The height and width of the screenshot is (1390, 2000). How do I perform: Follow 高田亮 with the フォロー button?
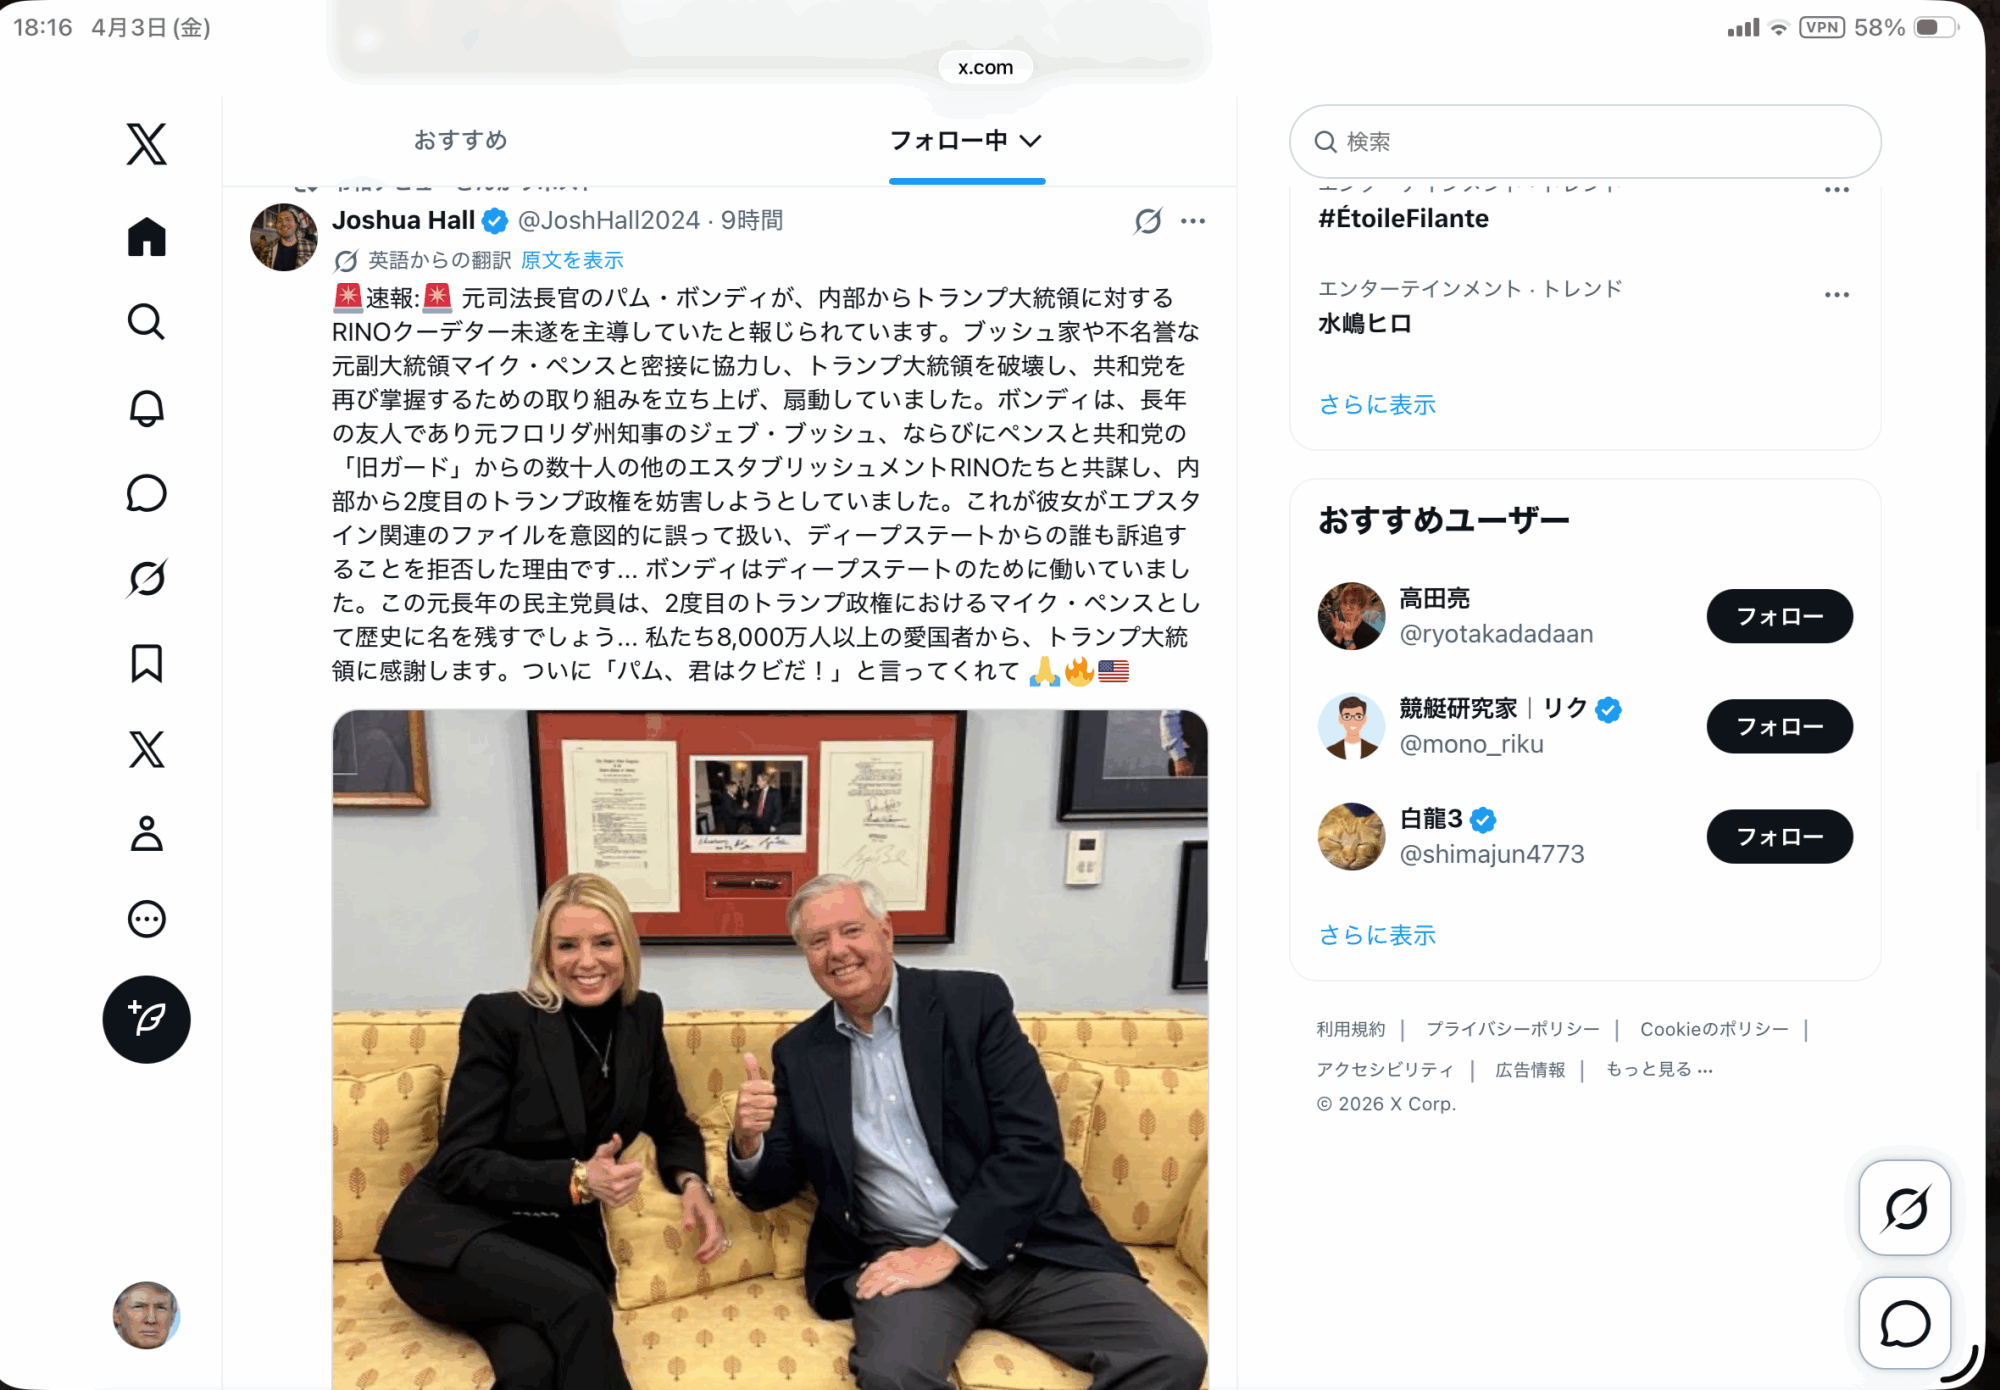point(1779,616)
